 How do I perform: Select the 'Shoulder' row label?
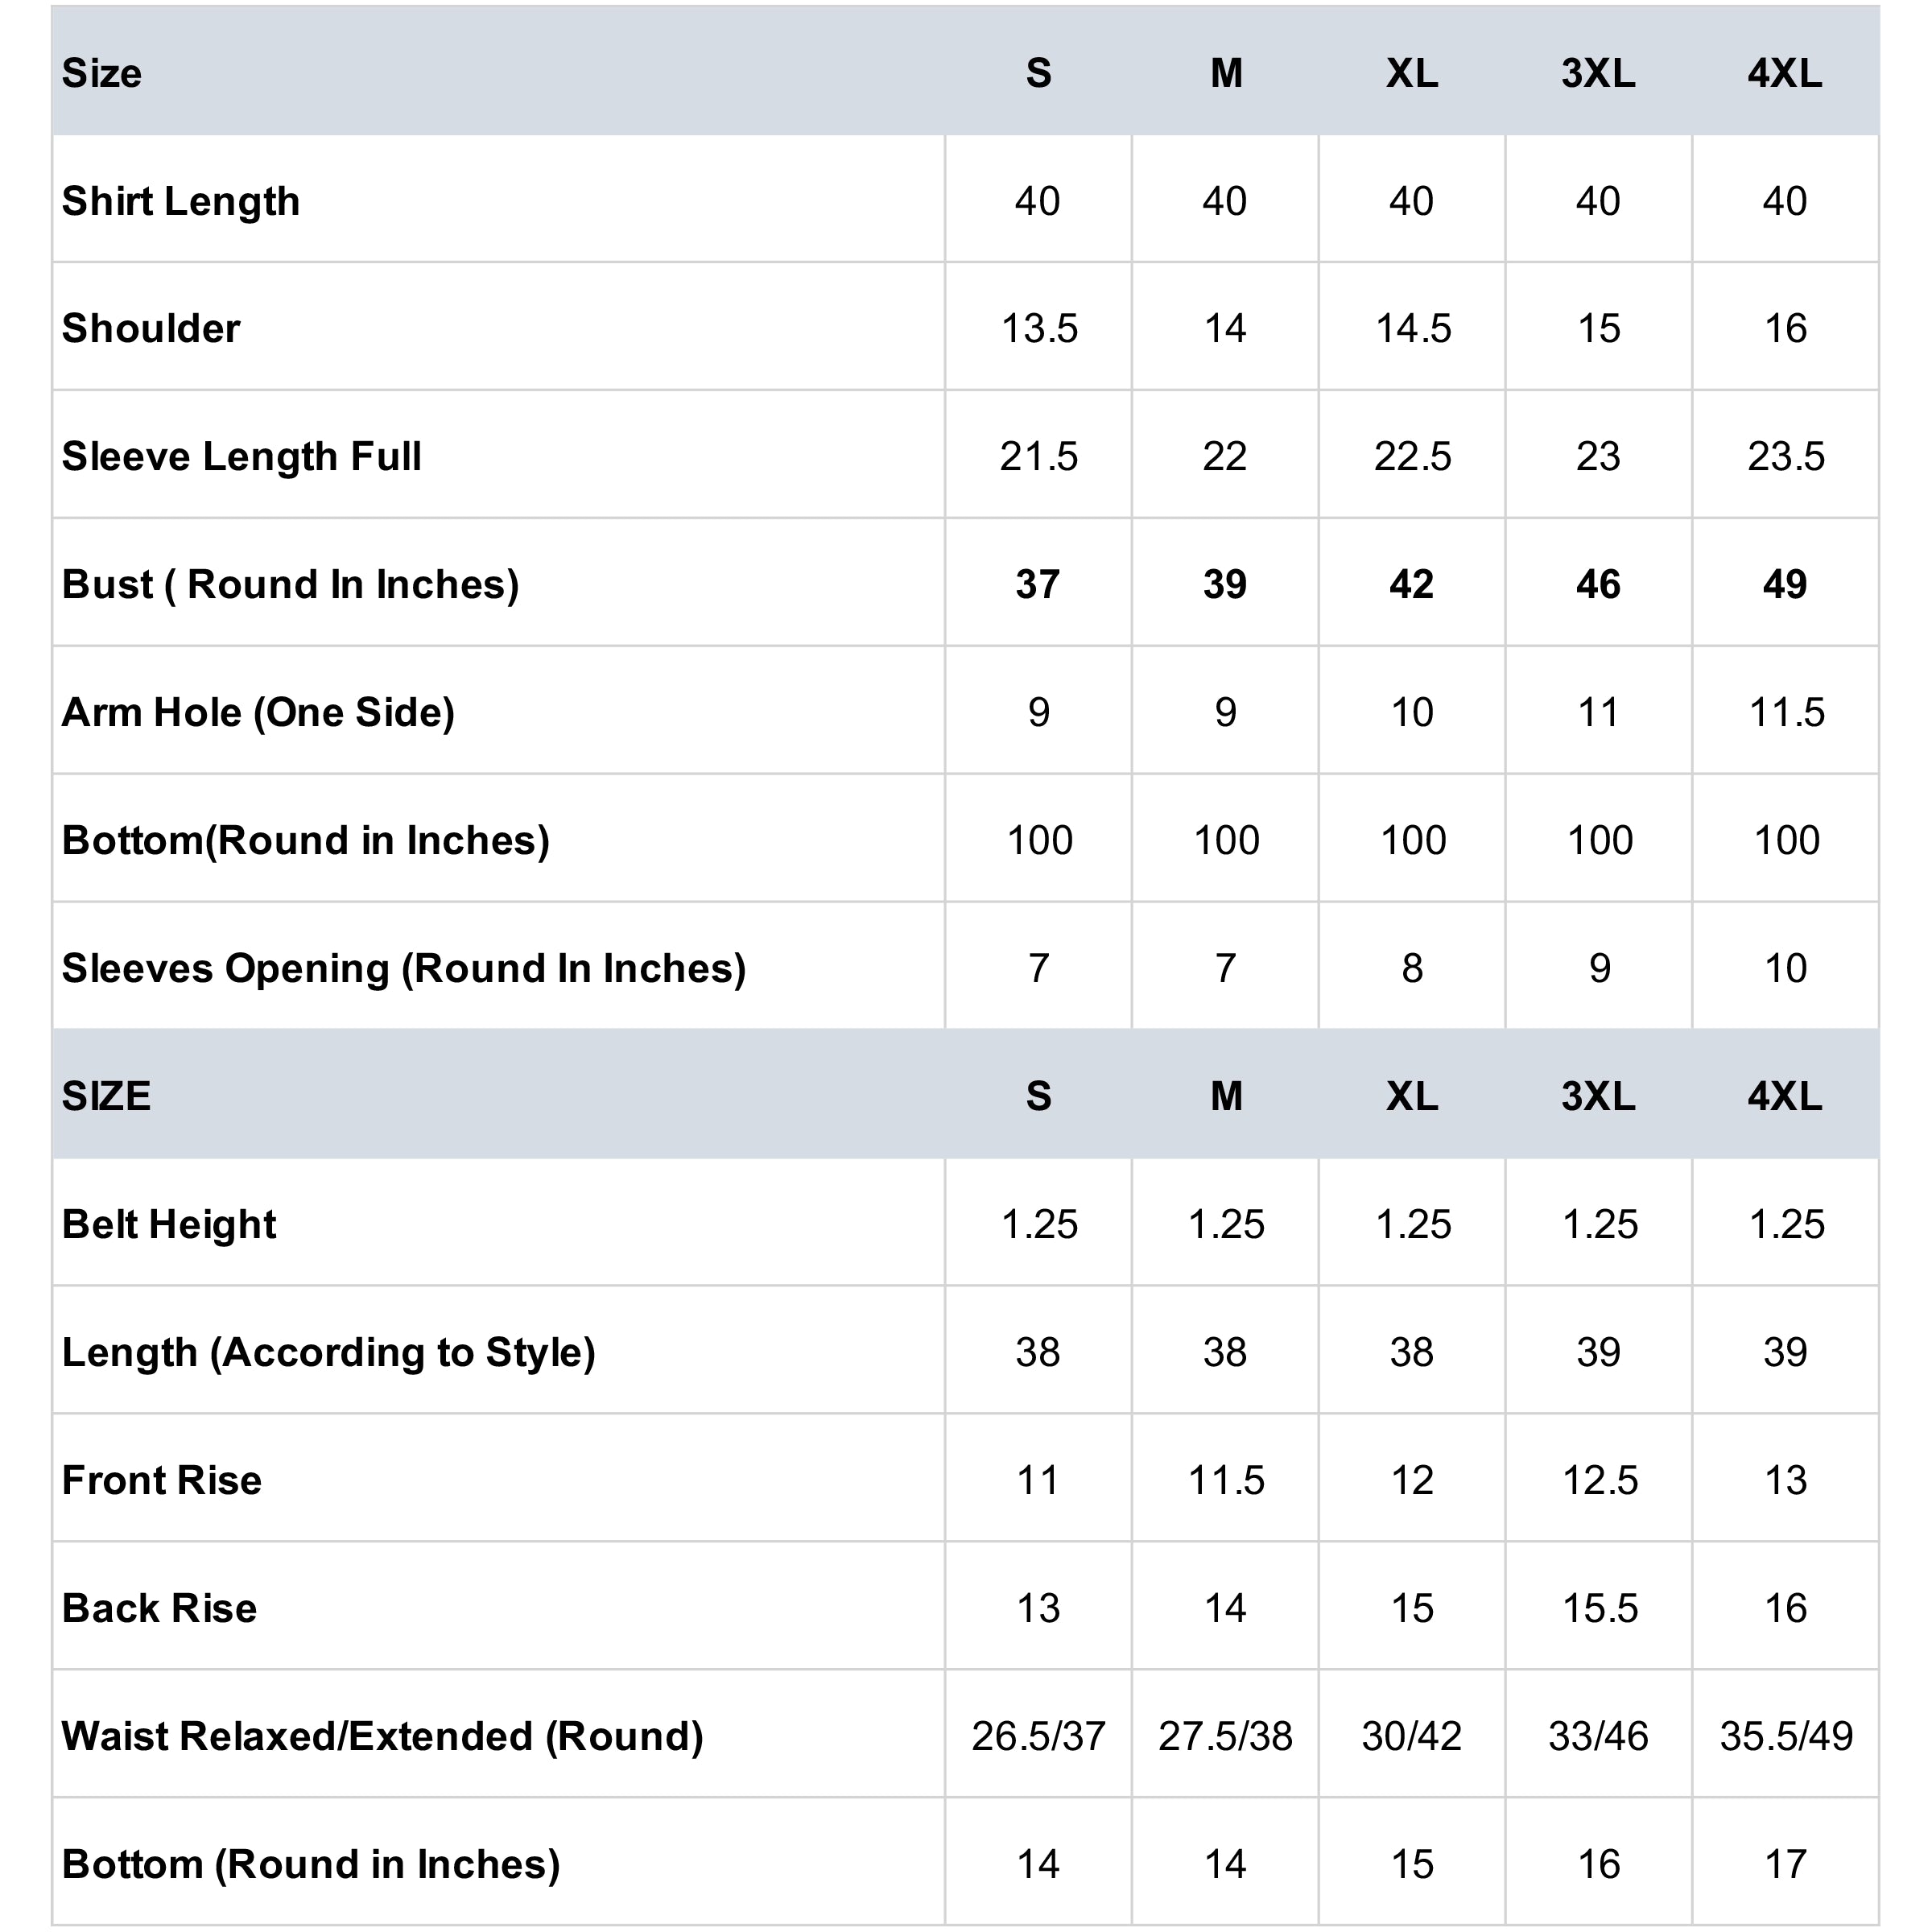151,329
